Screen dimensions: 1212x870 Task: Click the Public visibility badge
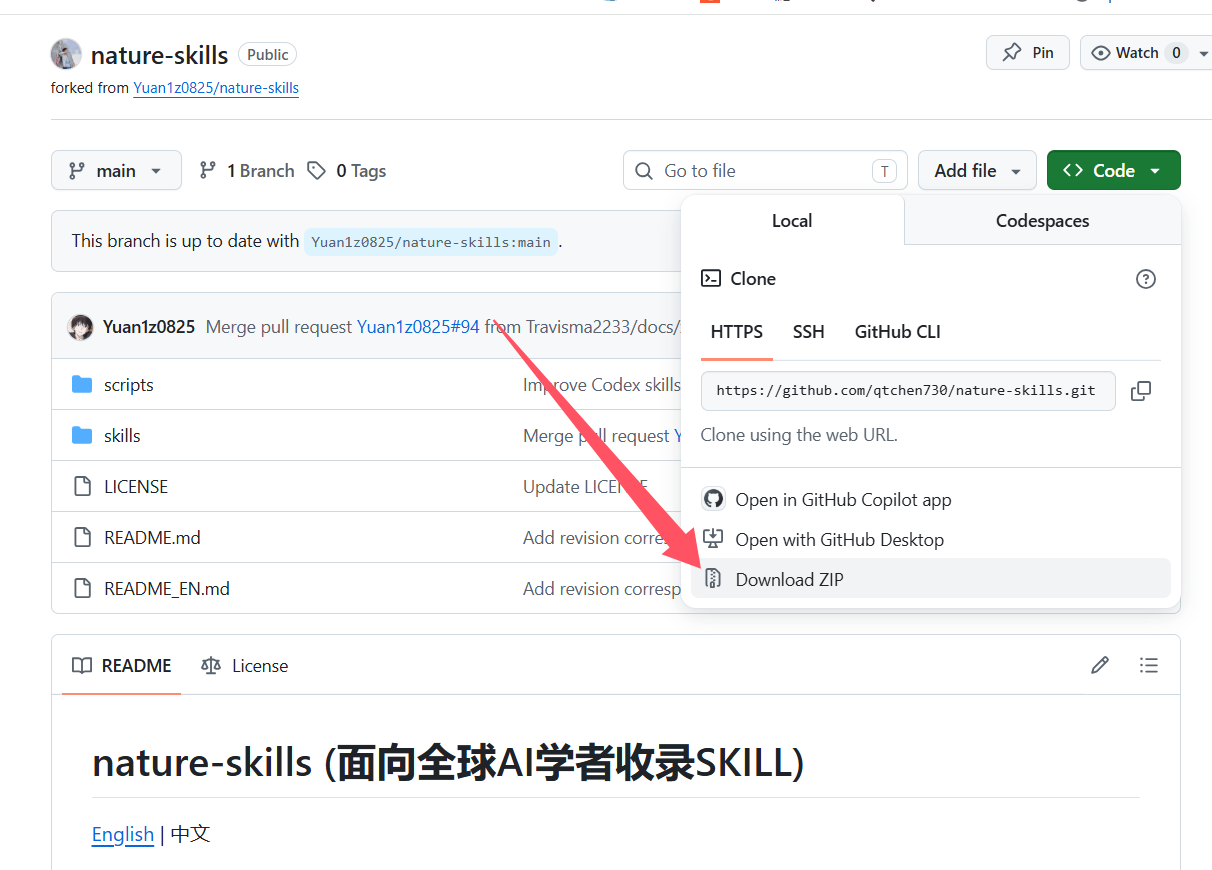pyautogui.click(x=267, y=55)
